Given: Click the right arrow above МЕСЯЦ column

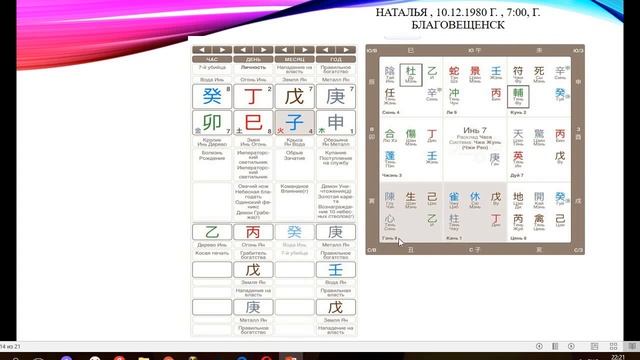Looking at the screenshot, I should [304, 50].
